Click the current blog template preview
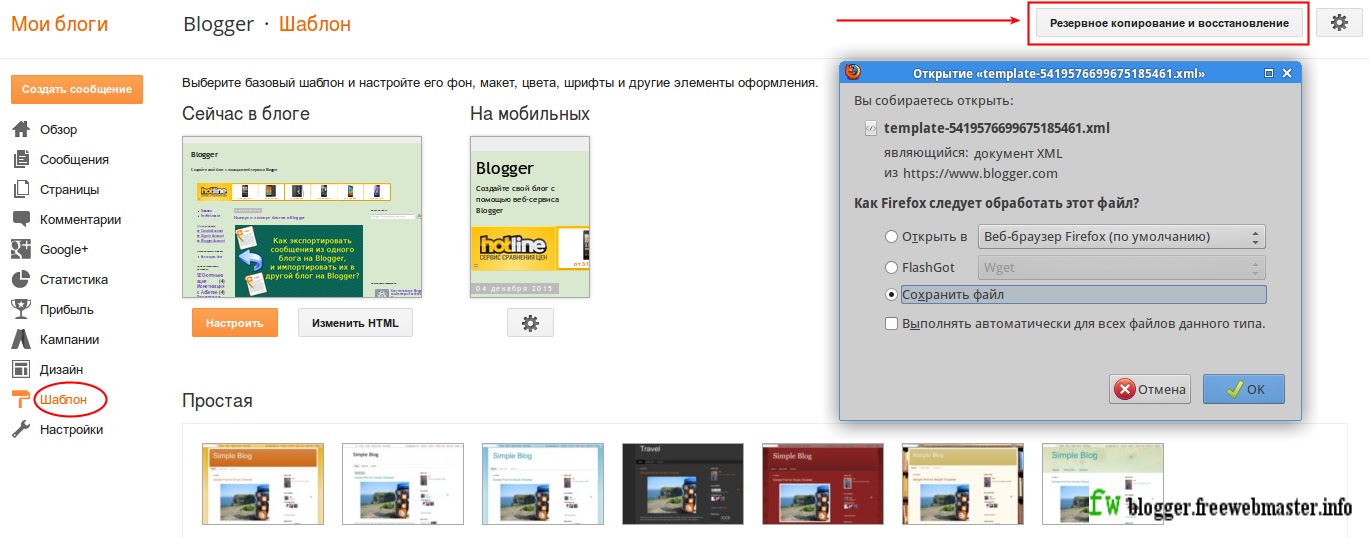Image resolution: width=1369 pixels, height=538 pixels. (x=302, y=217)
